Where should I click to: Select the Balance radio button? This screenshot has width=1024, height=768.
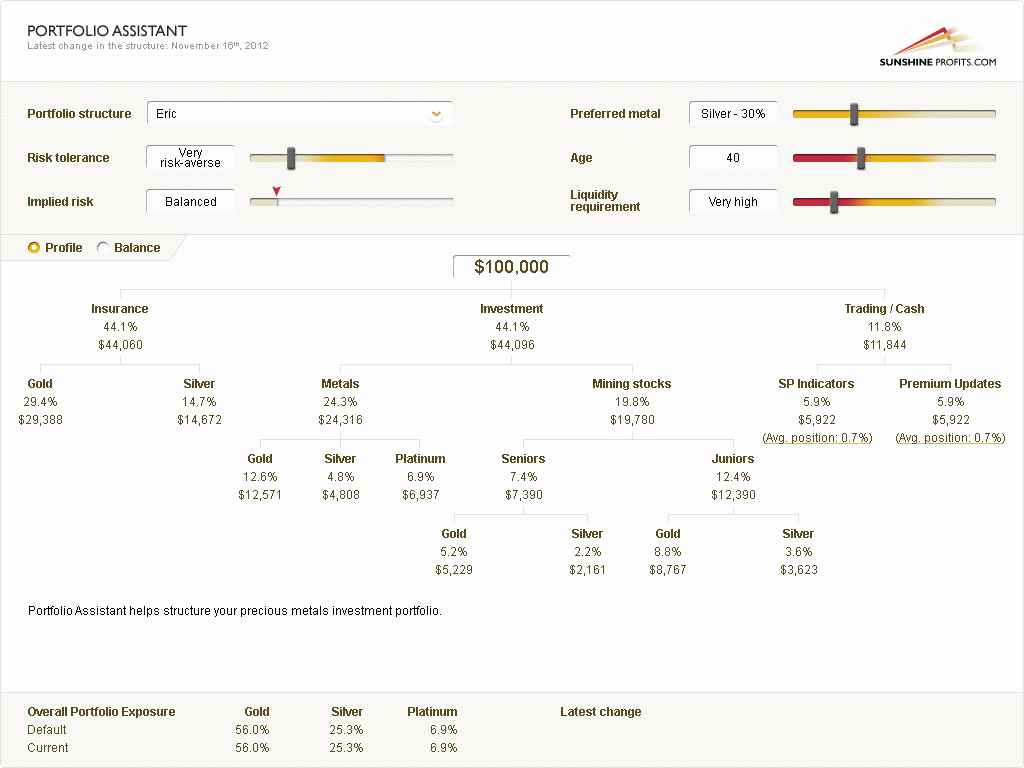pos(103,248)
